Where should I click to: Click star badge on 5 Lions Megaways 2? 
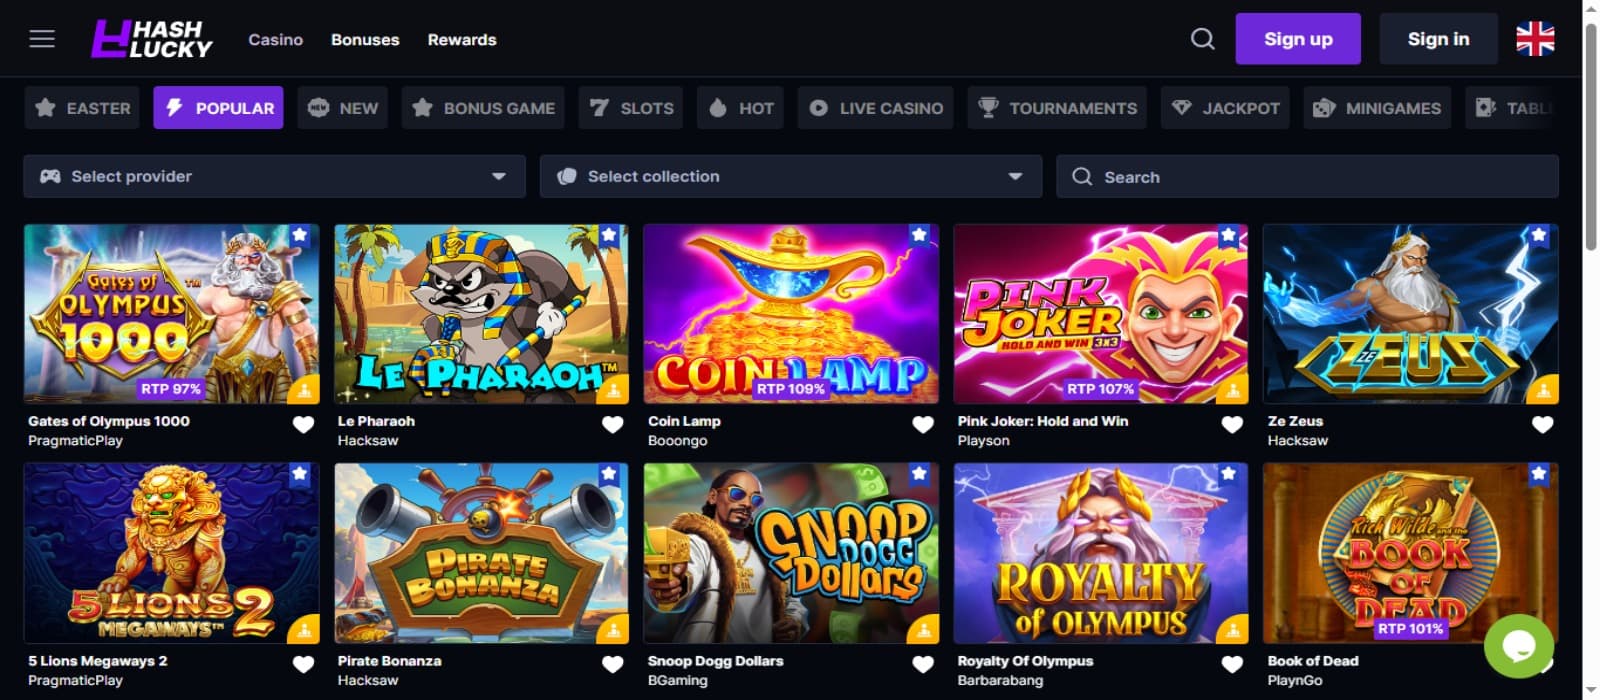300,474
